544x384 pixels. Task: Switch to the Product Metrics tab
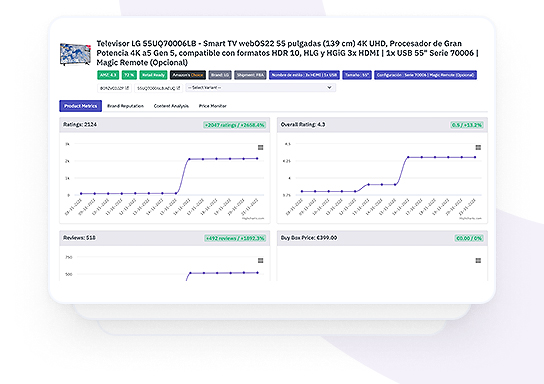point(80,106)
